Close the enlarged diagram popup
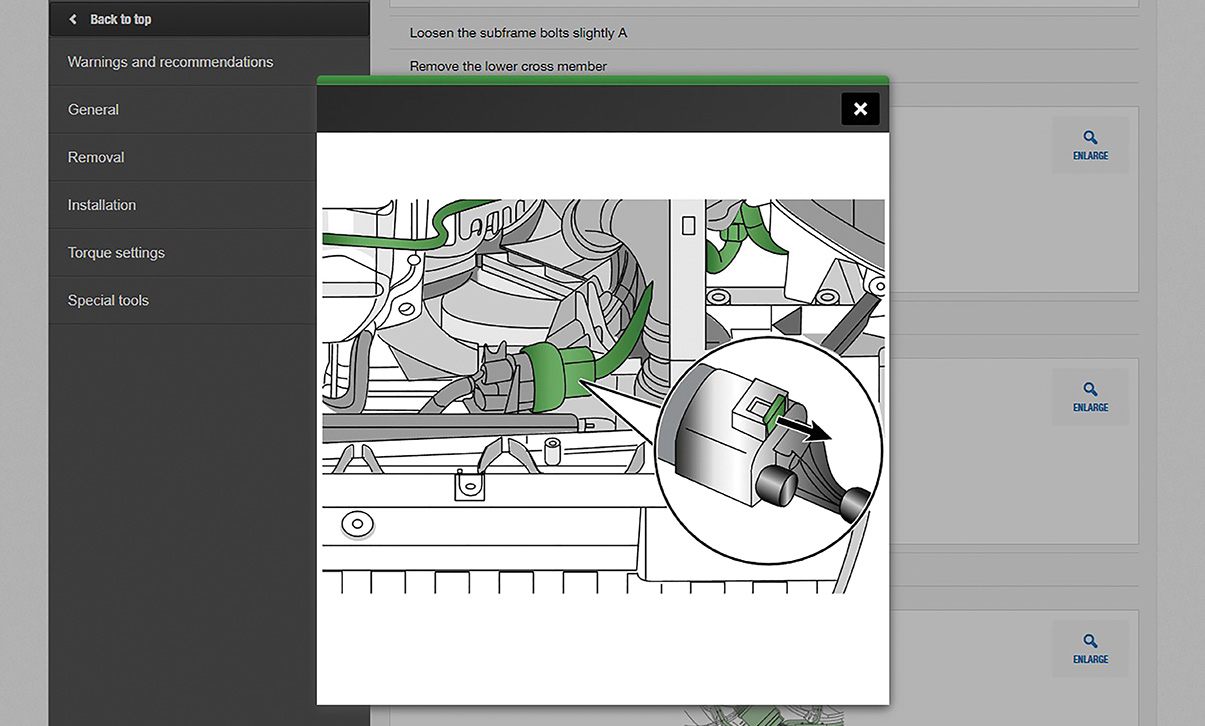Image resolution: width=1205 pixels, height=726 pixels. click(860, 109)
